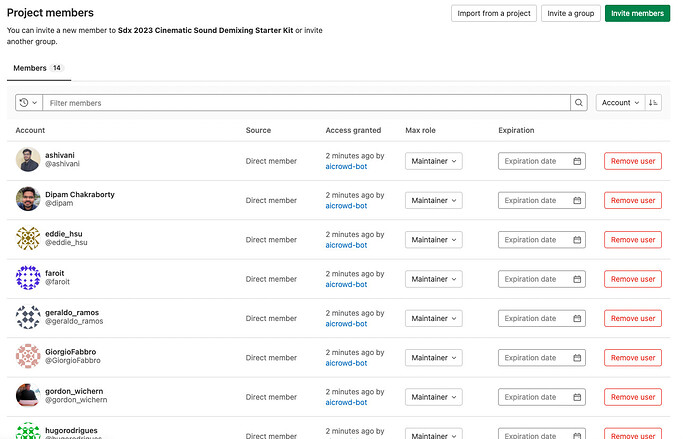Change eddie_hsu's Maintainer role dropdown
Image resolution: width=690 pixels, height=439 pixels.
pyautogui.click(x=433, y=240)
